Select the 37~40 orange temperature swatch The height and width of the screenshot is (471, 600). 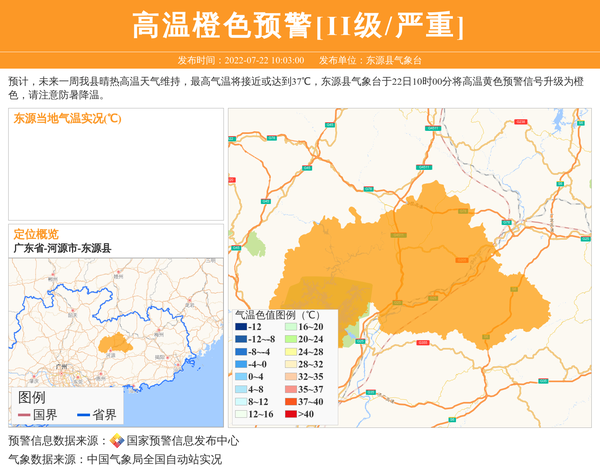(x=290, y=402)
